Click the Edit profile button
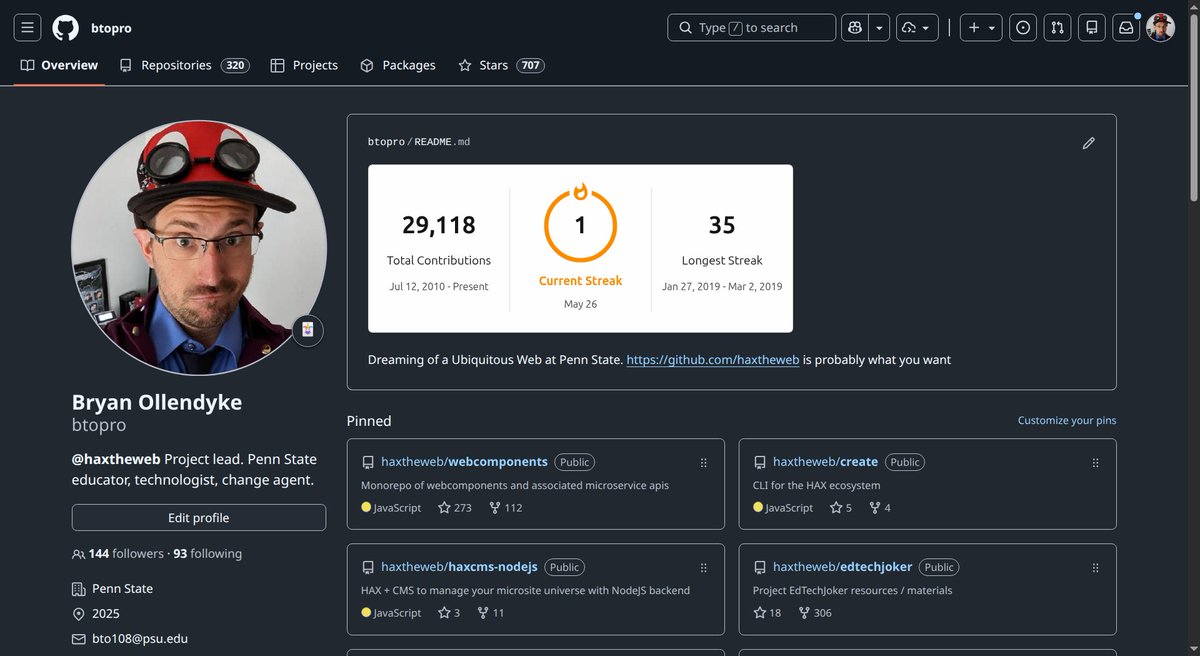 pyautogui.click(x=199, y=518)
